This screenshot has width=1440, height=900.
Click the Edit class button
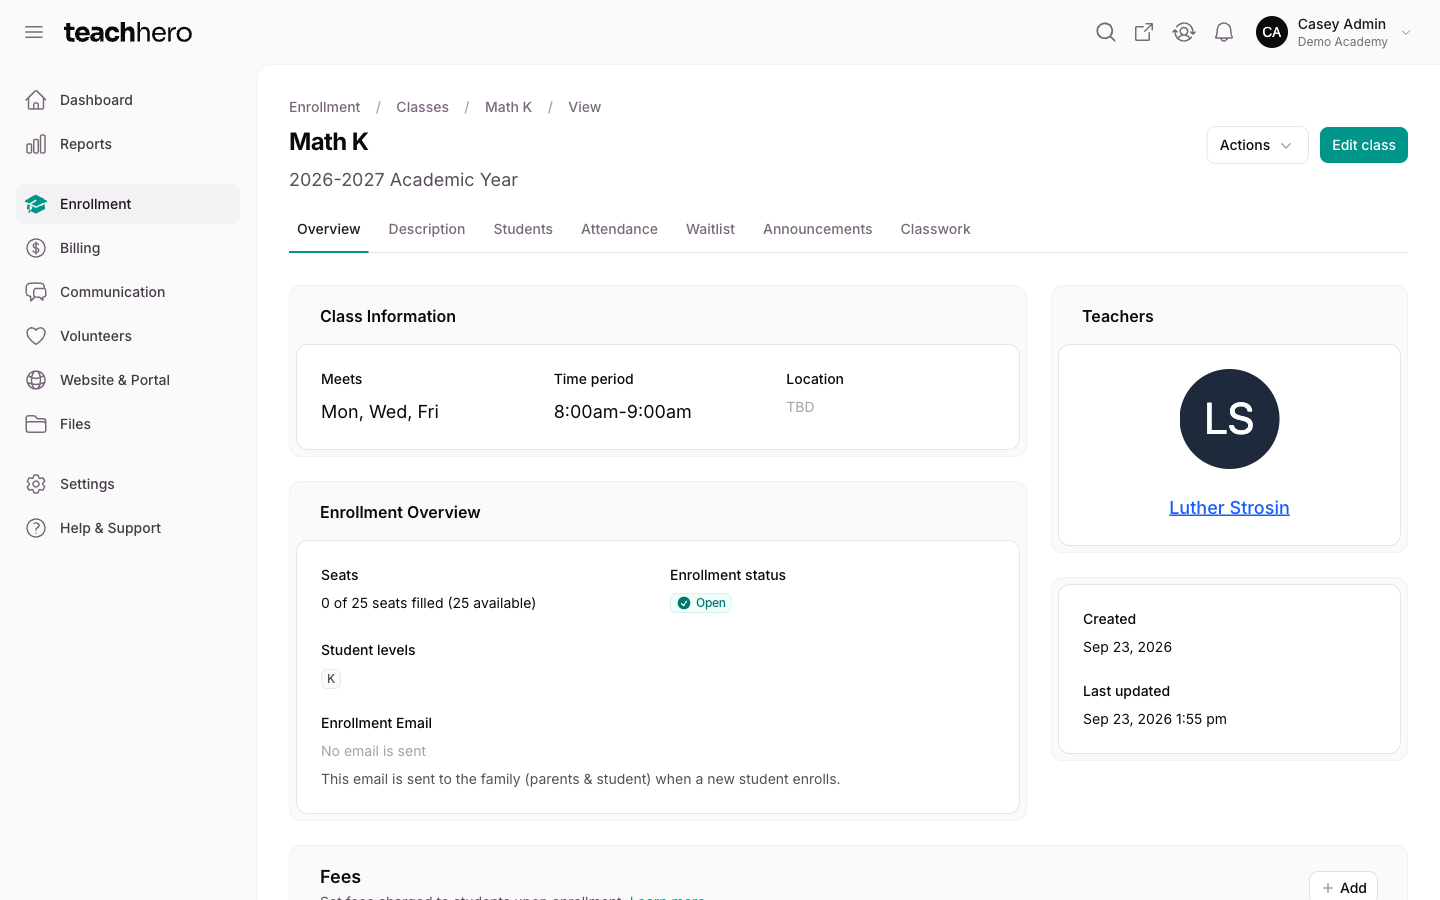(1363, 145)
